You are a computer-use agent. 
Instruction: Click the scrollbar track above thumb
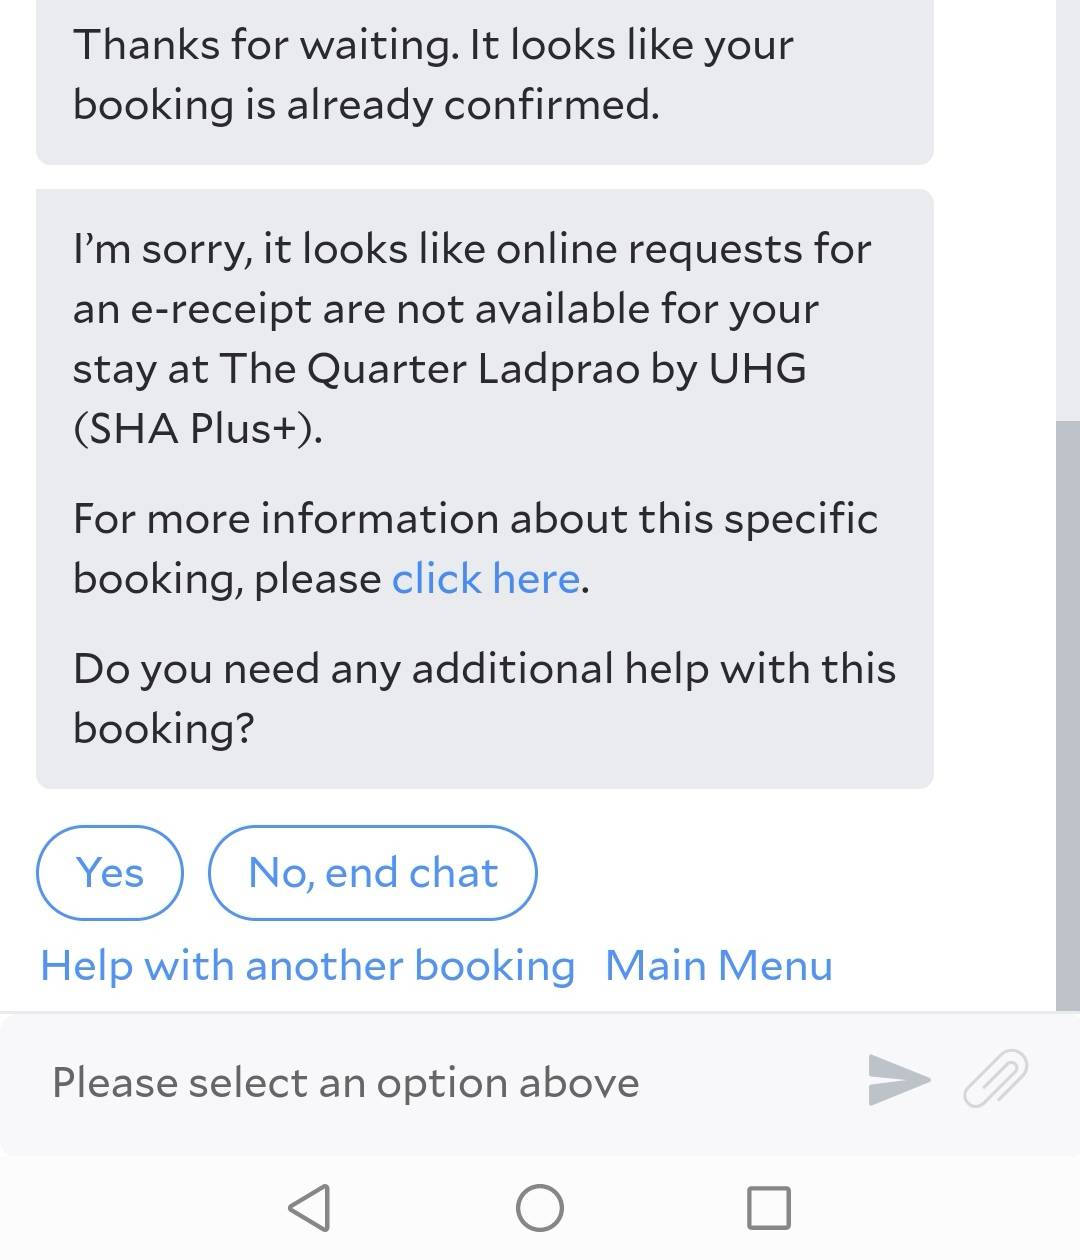click(1068, 210)
